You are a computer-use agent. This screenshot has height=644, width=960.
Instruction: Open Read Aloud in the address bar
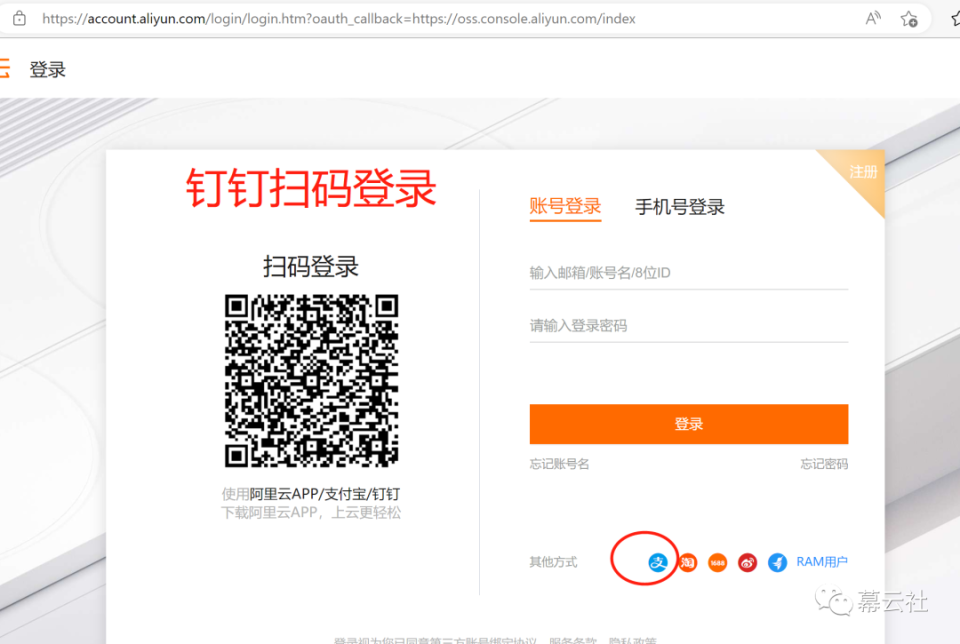click(x=872, y=18)
